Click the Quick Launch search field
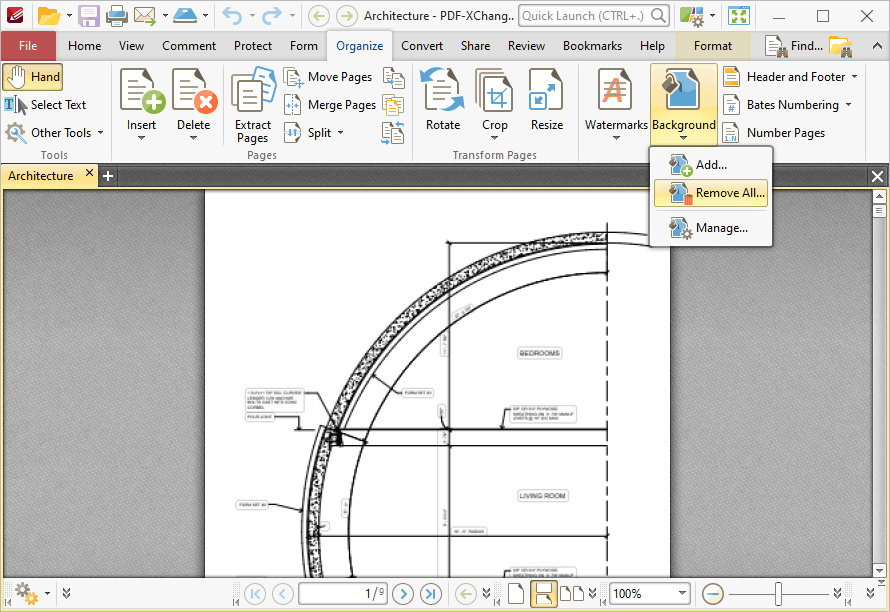The image size is (890, 612). click(x=585, y=16)
